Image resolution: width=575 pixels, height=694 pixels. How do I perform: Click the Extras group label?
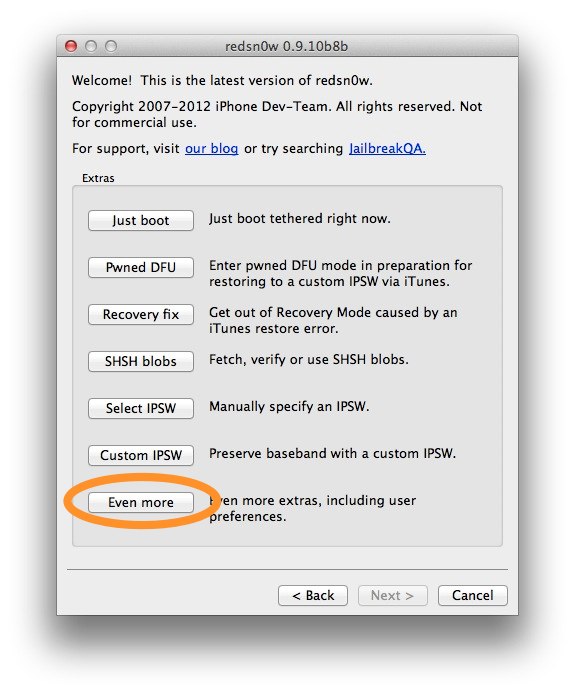(x=98, y=178)
